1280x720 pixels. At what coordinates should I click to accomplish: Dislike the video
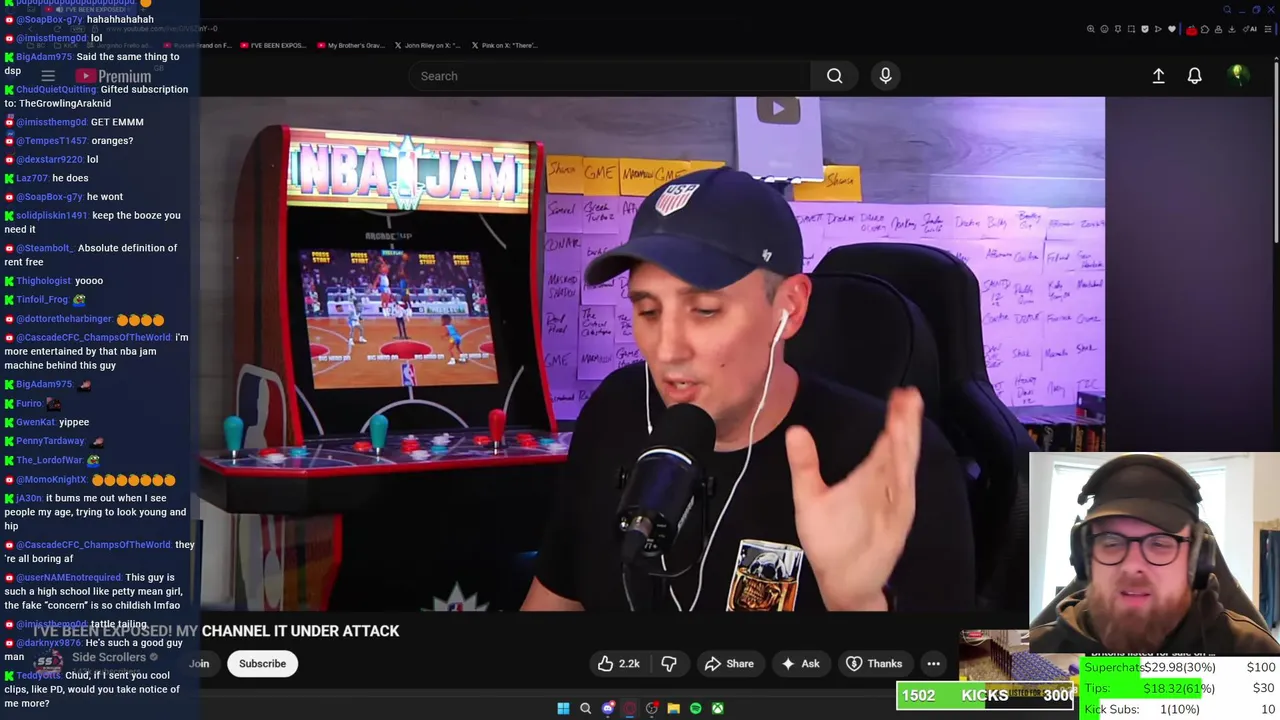click(669, 664)
